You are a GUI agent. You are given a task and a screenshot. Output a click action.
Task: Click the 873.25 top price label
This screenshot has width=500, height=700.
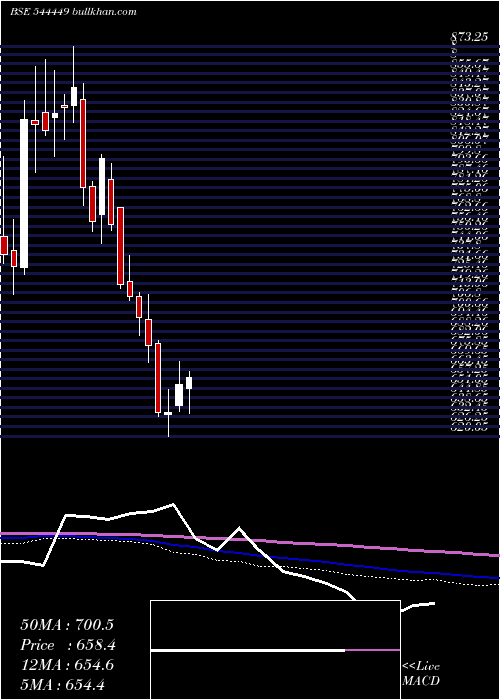[x=468, y=38]
